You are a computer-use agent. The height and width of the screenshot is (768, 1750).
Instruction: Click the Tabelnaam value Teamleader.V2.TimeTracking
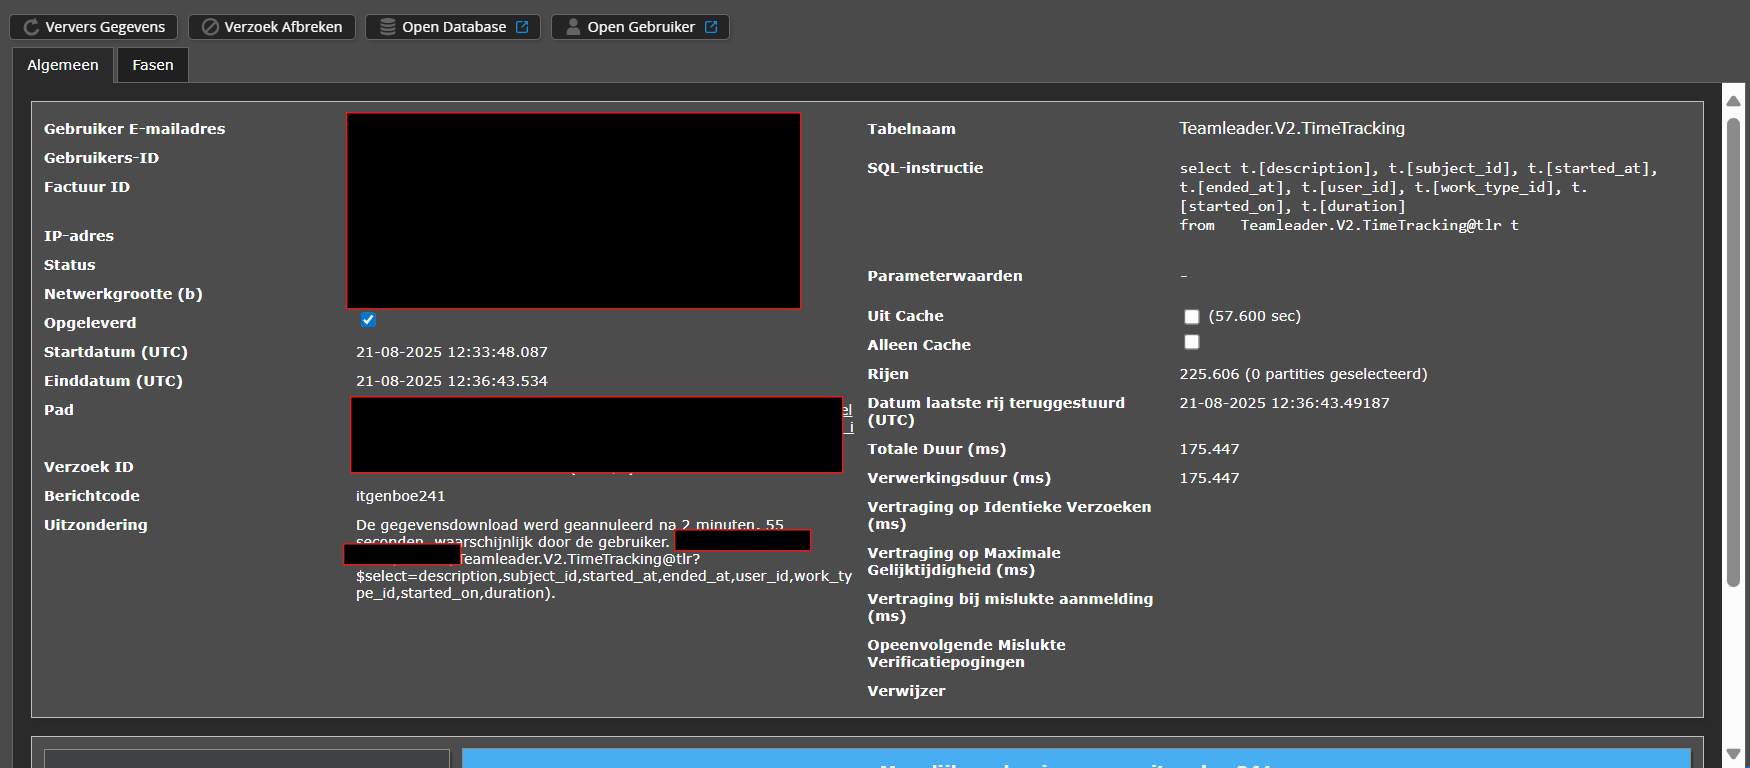[1291, 128]
